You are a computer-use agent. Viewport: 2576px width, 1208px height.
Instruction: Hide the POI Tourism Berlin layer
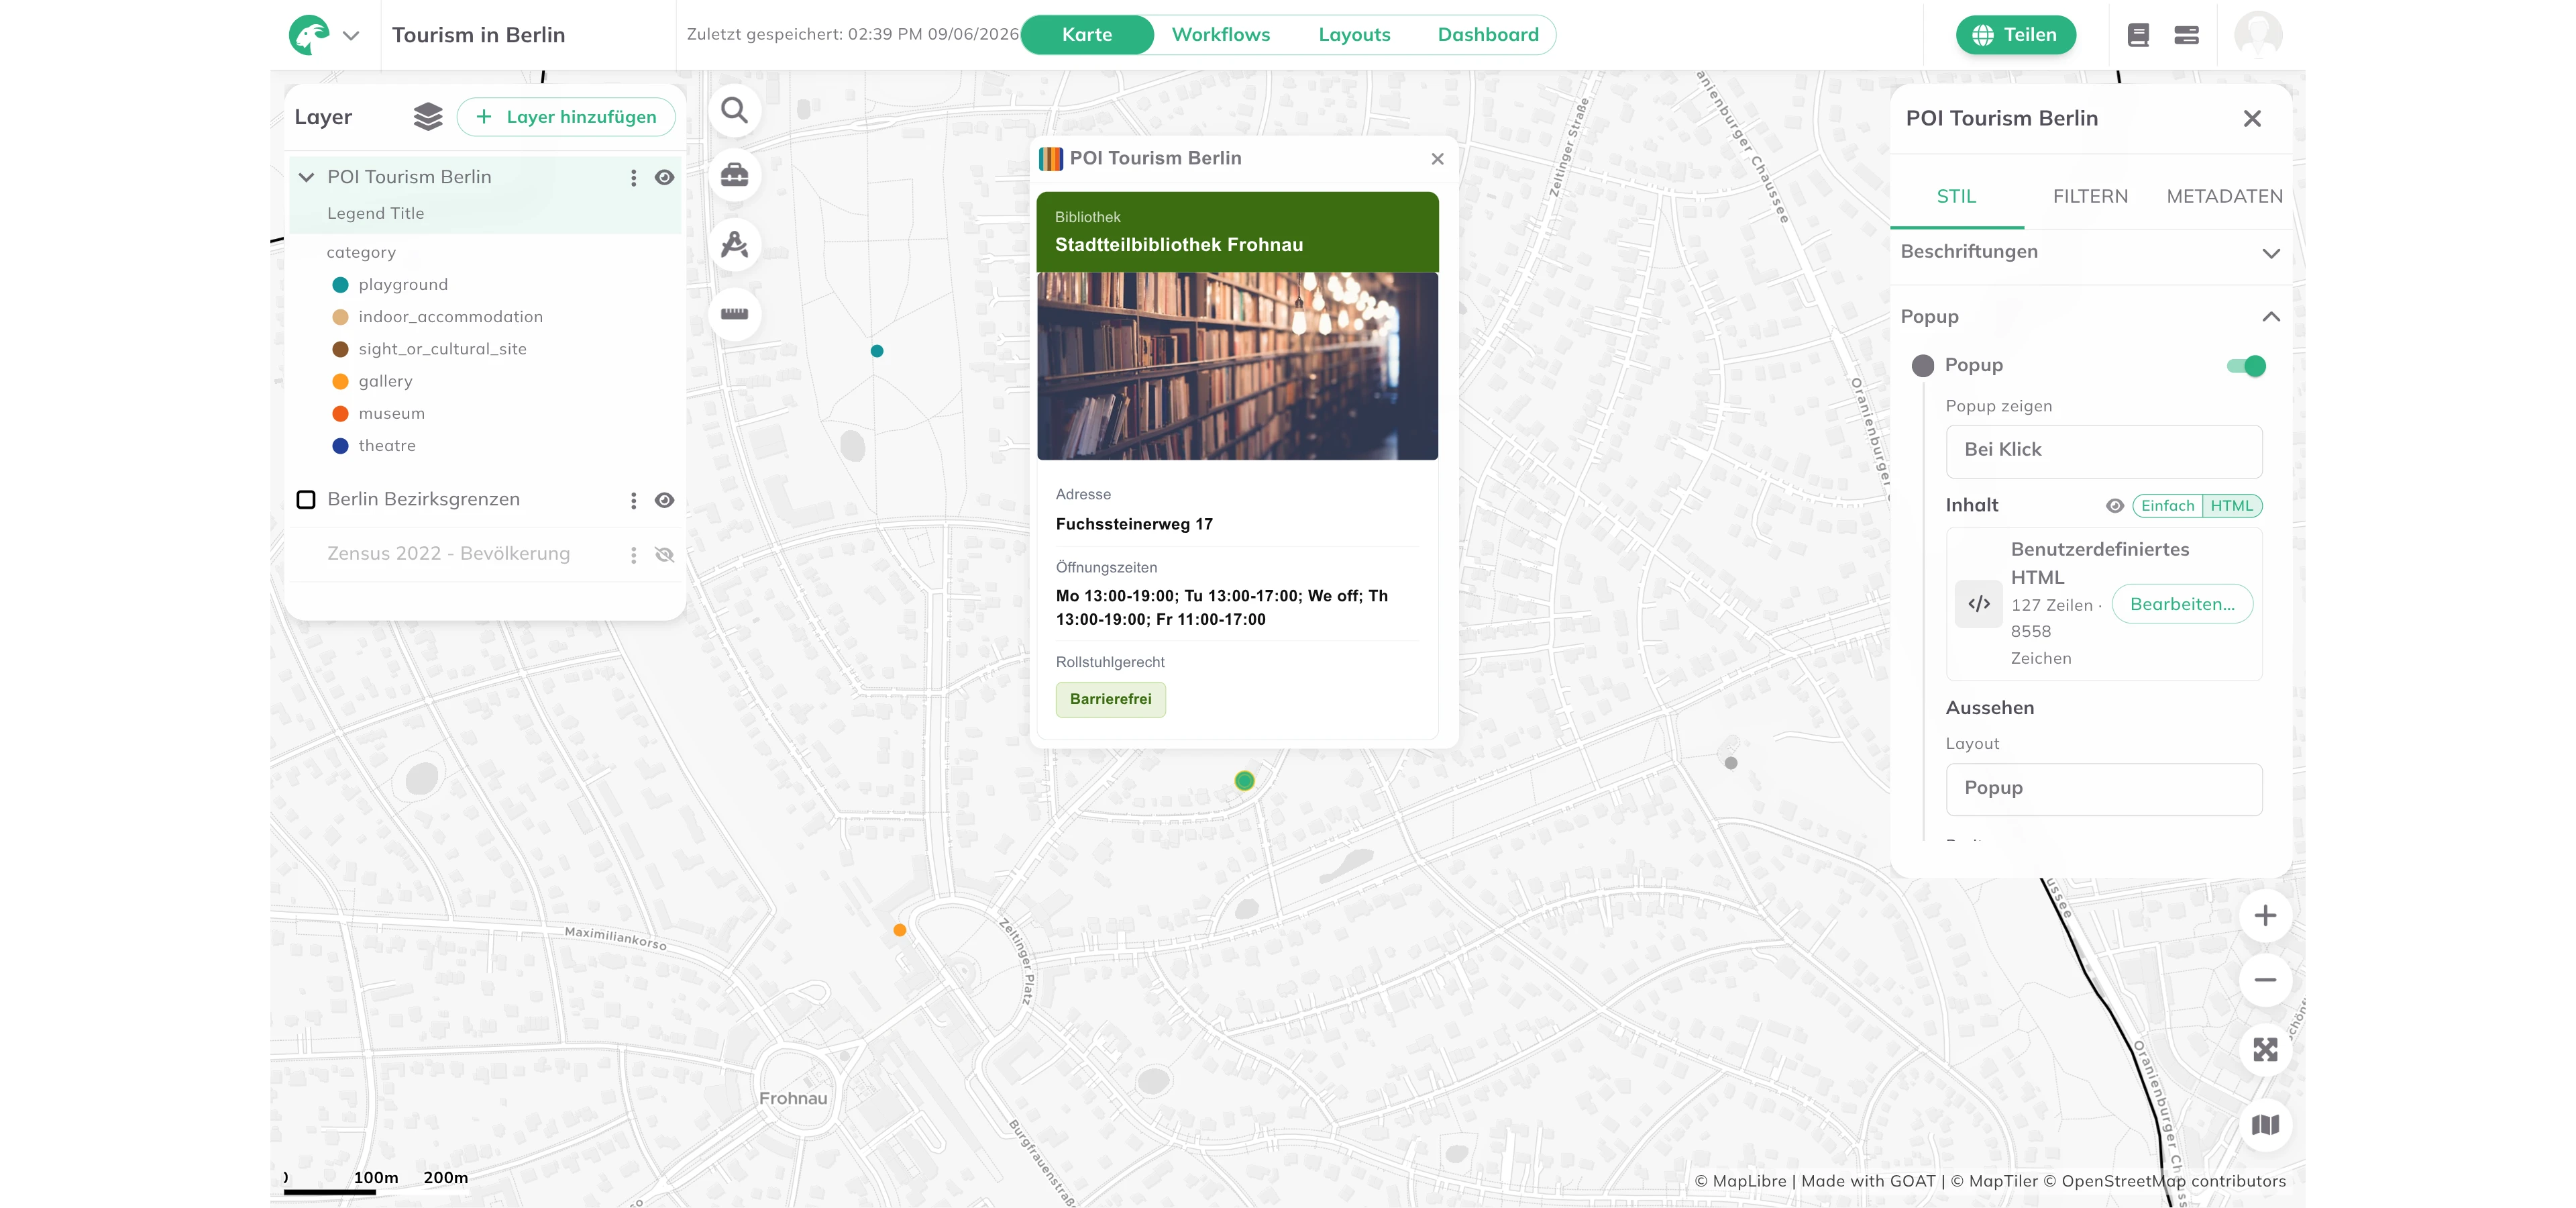[x=664, y=177]
